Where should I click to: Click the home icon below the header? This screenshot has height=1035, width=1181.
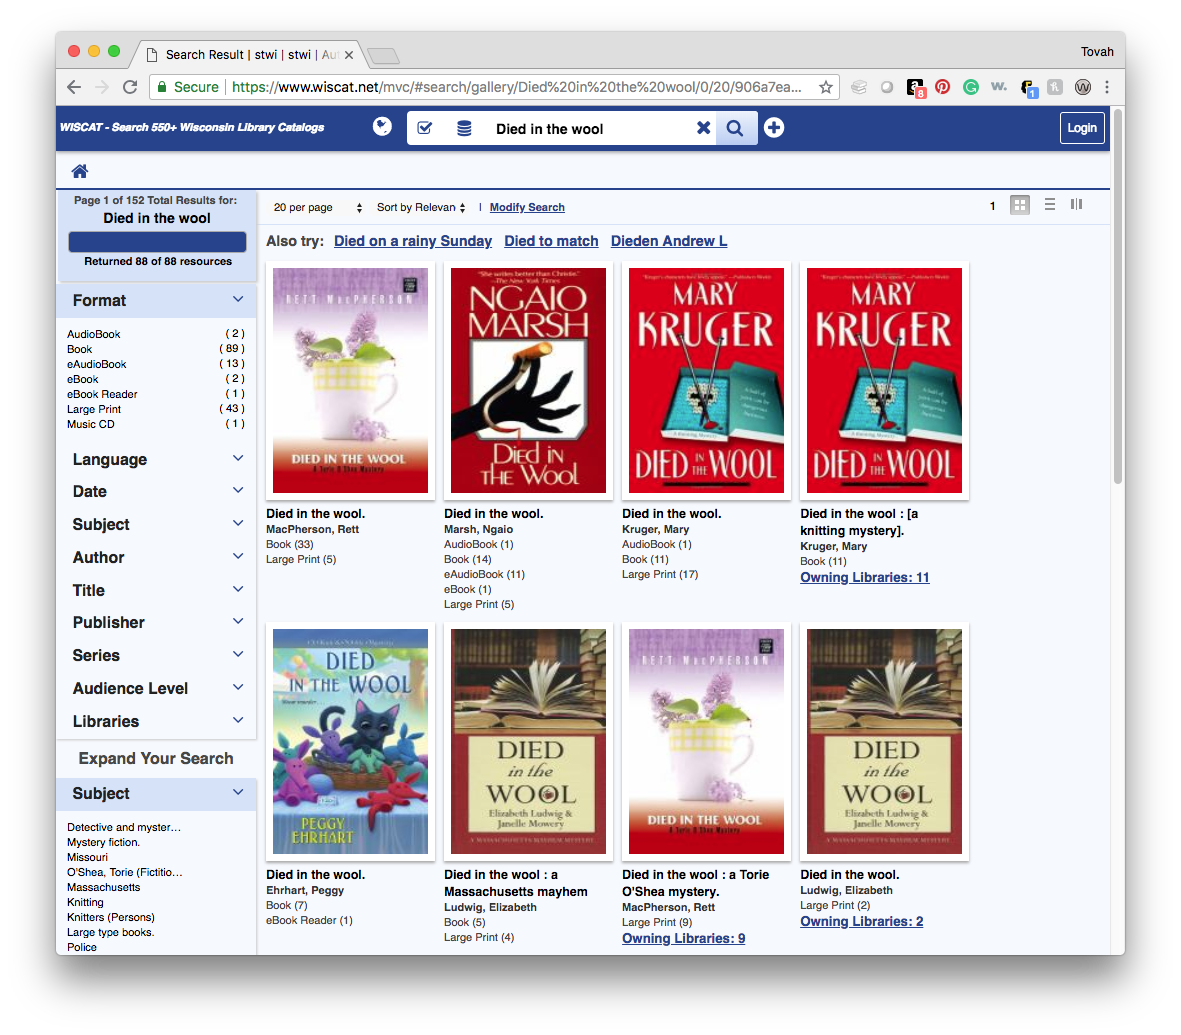[79, 171]
